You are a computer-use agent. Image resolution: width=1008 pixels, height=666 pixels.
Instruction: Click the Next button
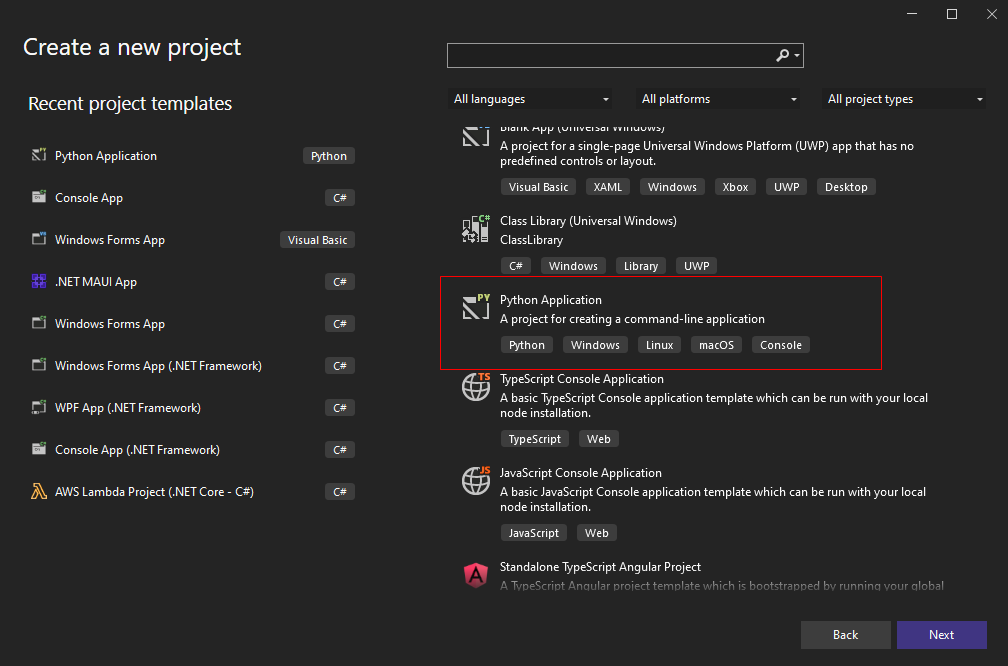point(942,634)
